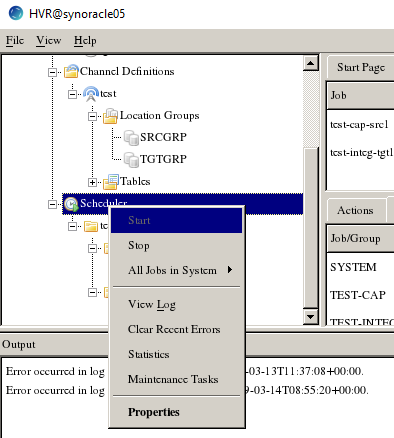Screen dimensions: 394x438
Task: Select the test-integ-tgt1 job row
Action: [x=361, y=153]
